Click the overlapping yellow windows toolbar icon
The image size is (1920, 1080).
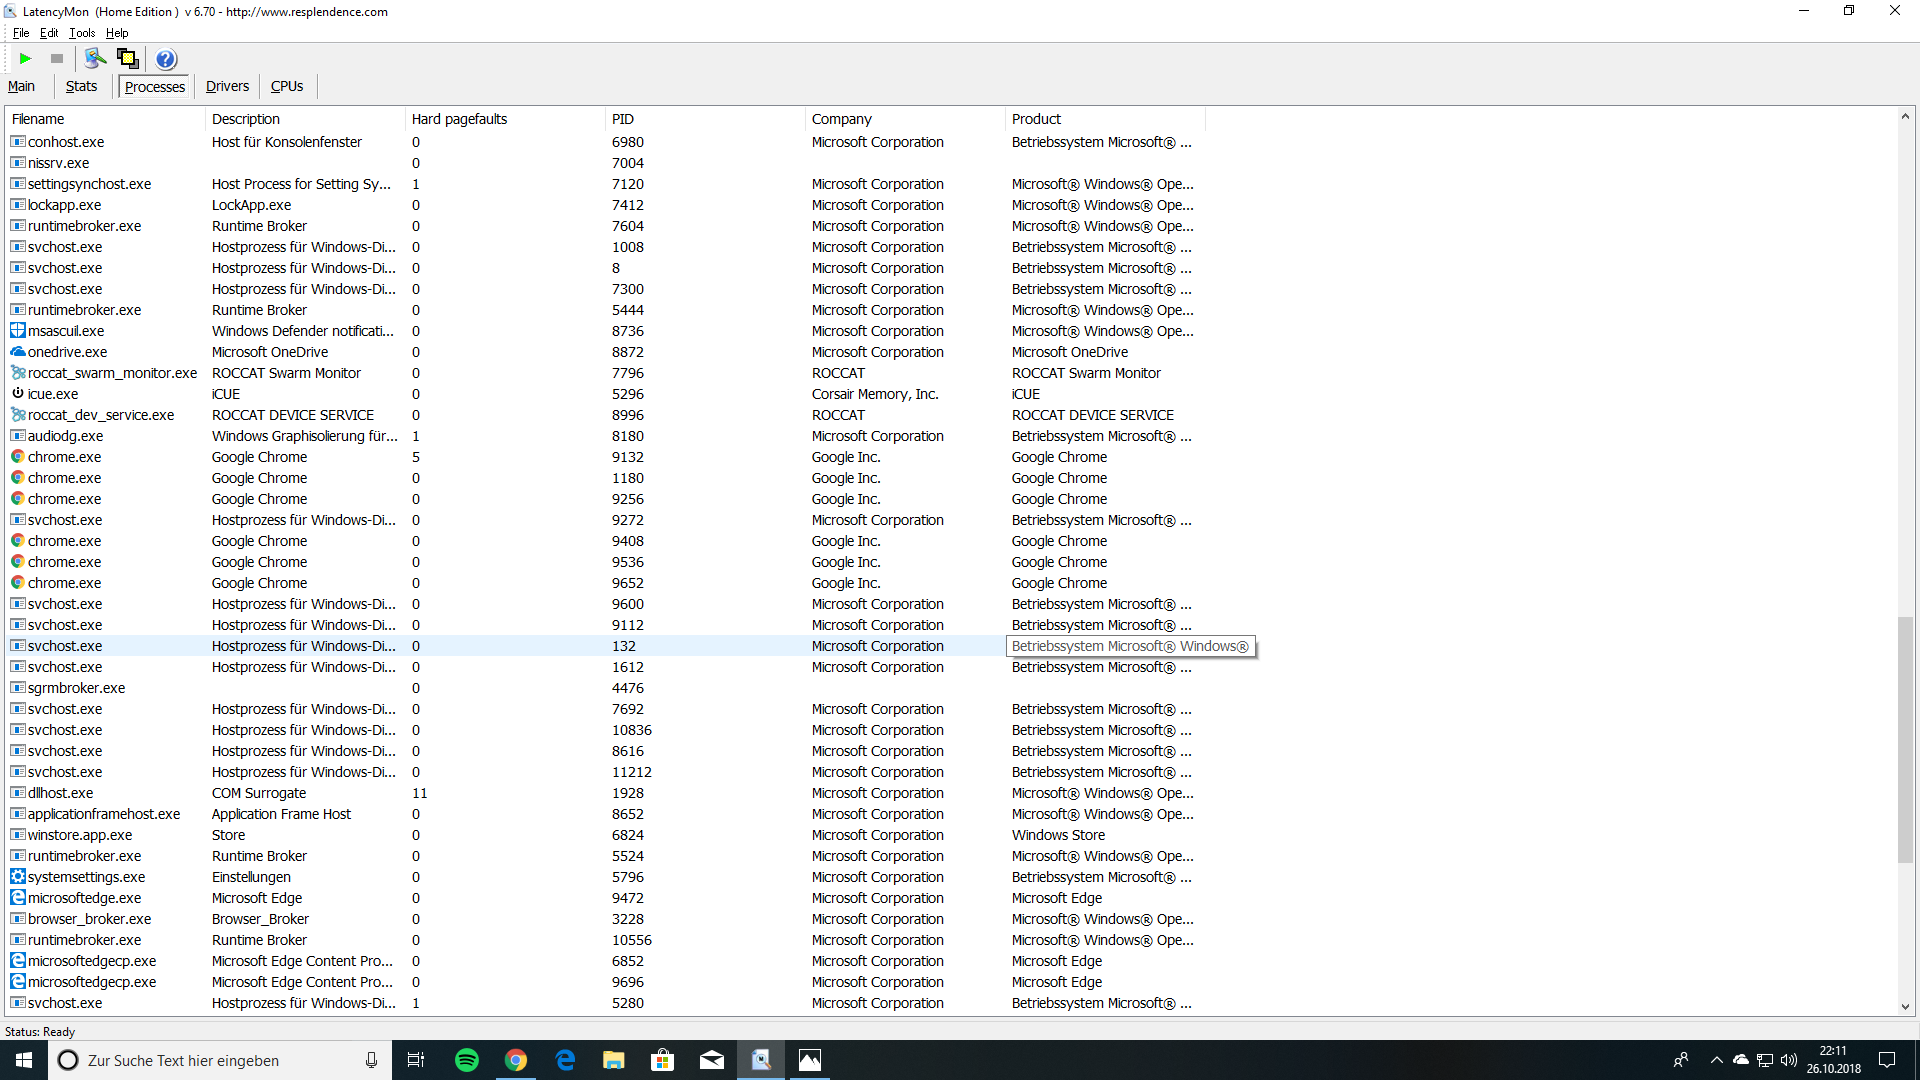coord(128,59)
